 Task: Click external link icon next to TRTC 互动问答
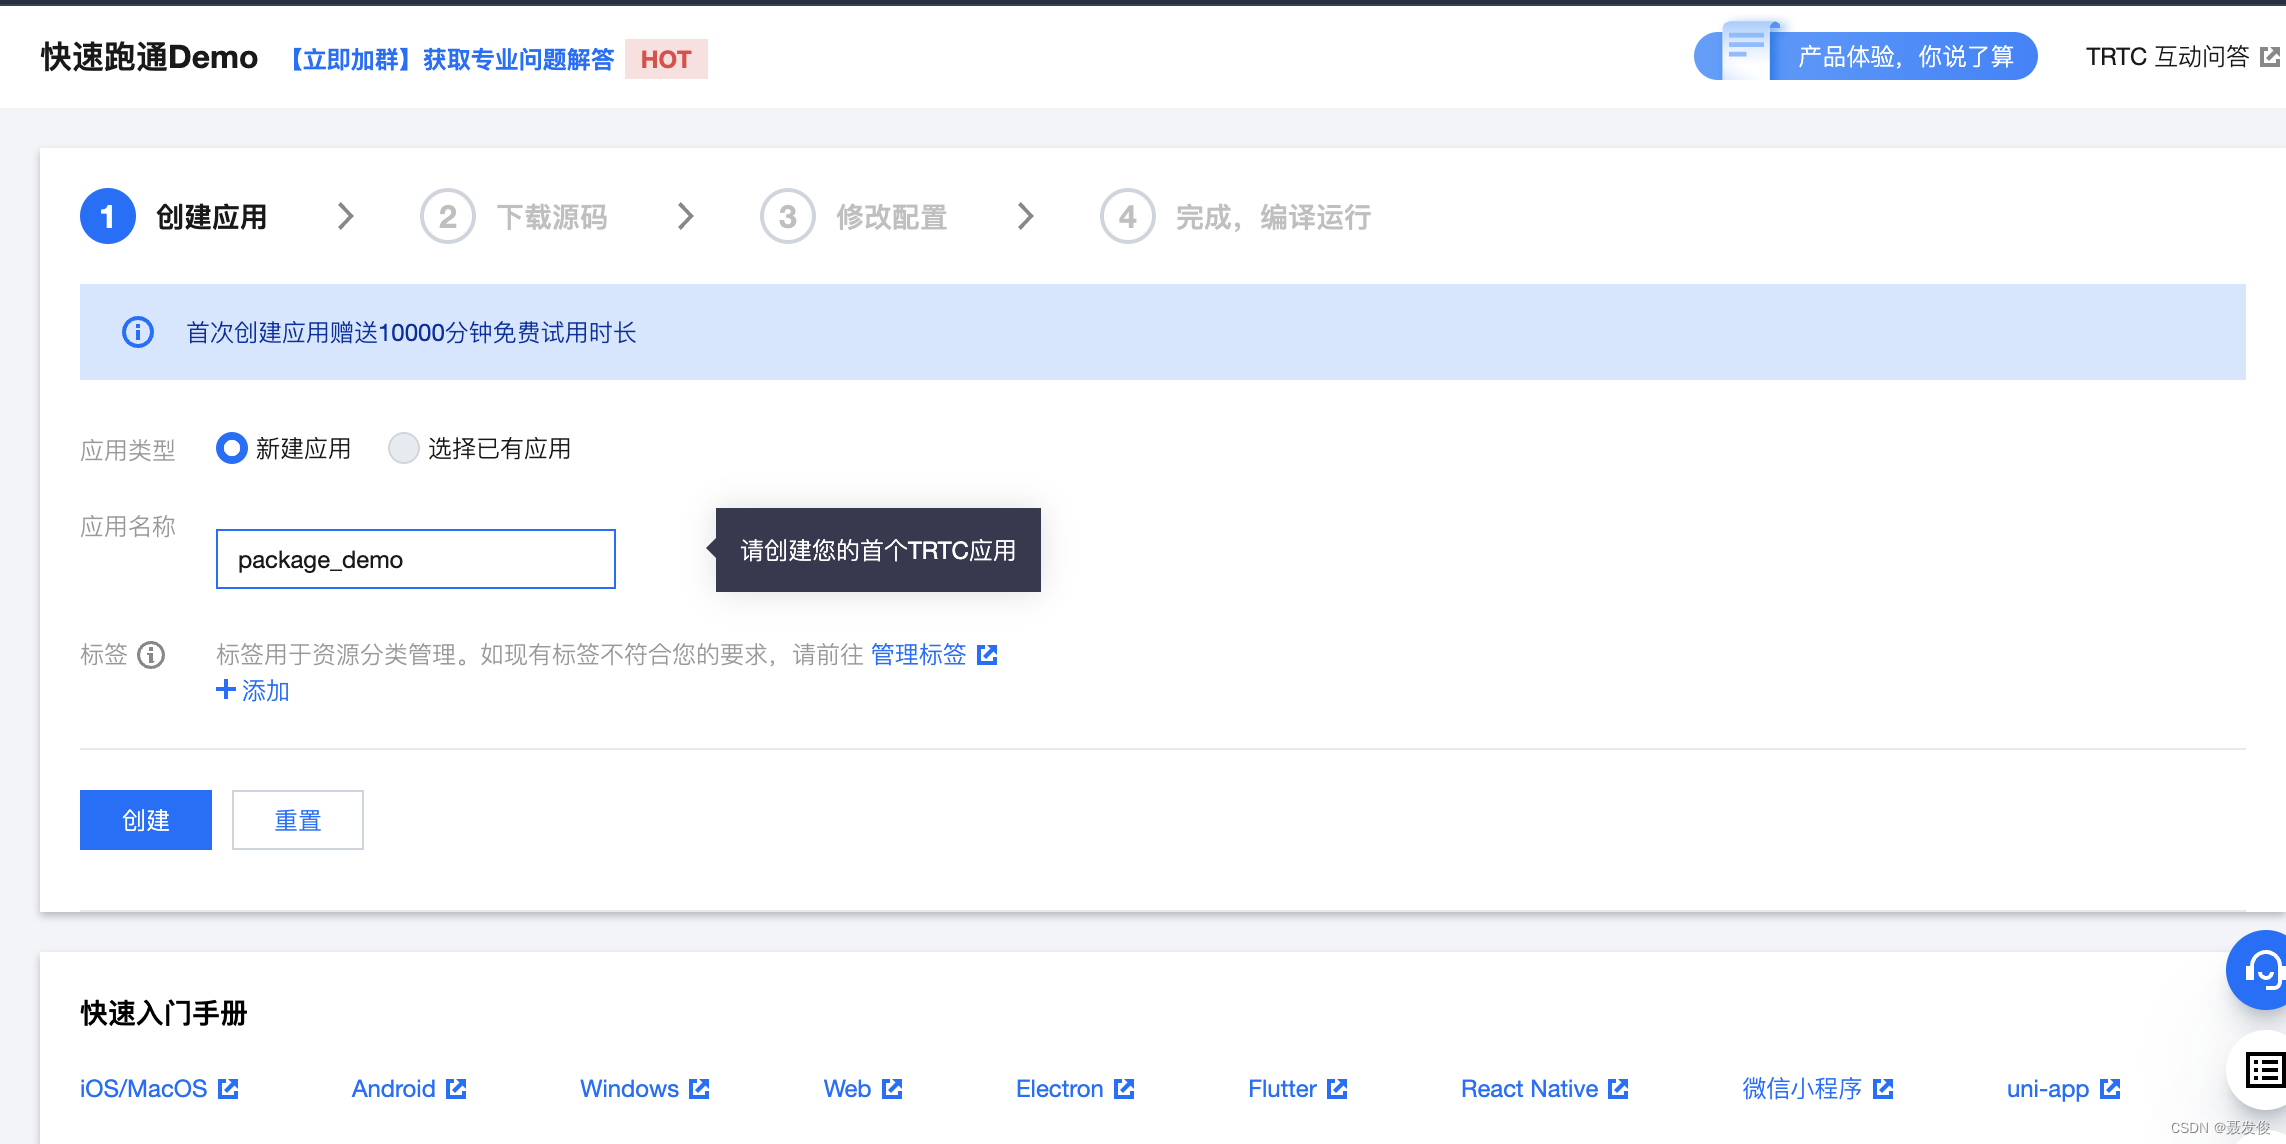click(2270, 57)
